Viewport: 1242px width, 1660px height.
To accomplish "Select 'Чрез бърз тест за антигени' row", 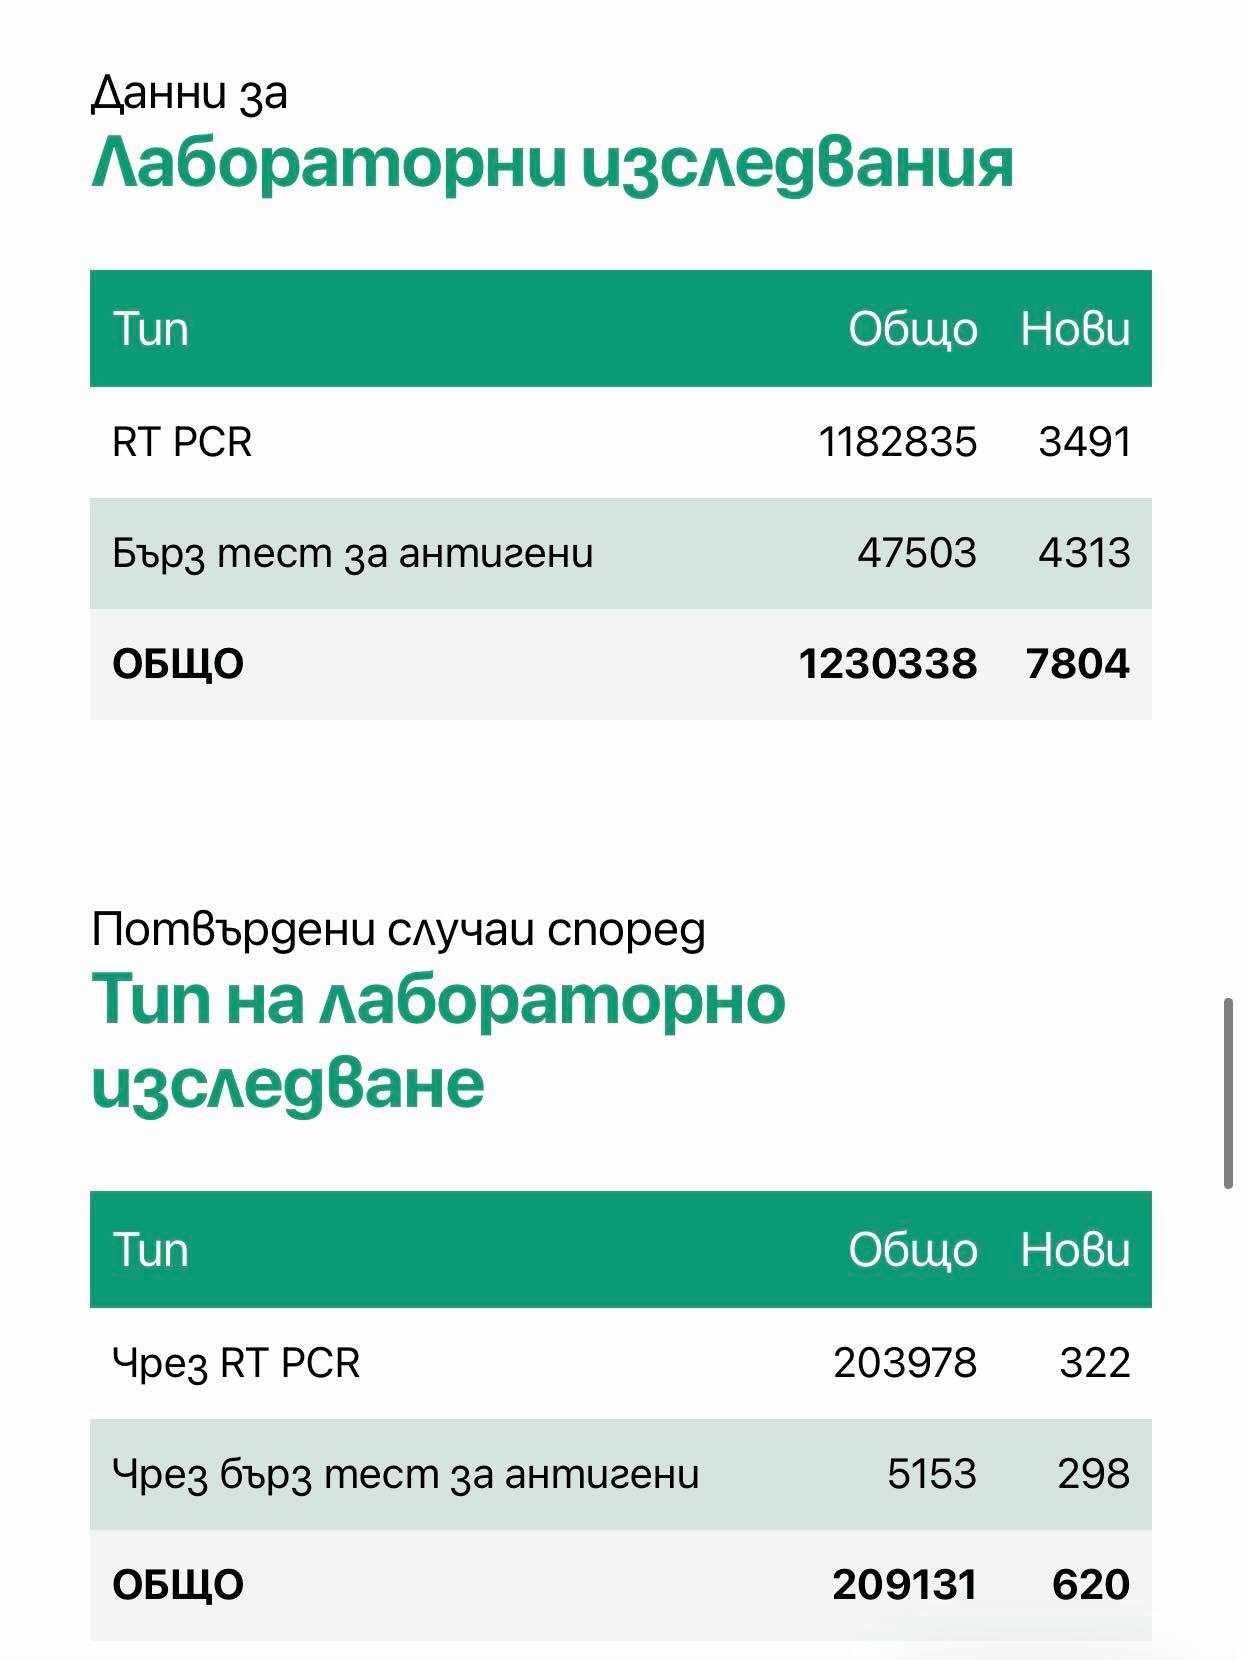I will [621, 1474].
